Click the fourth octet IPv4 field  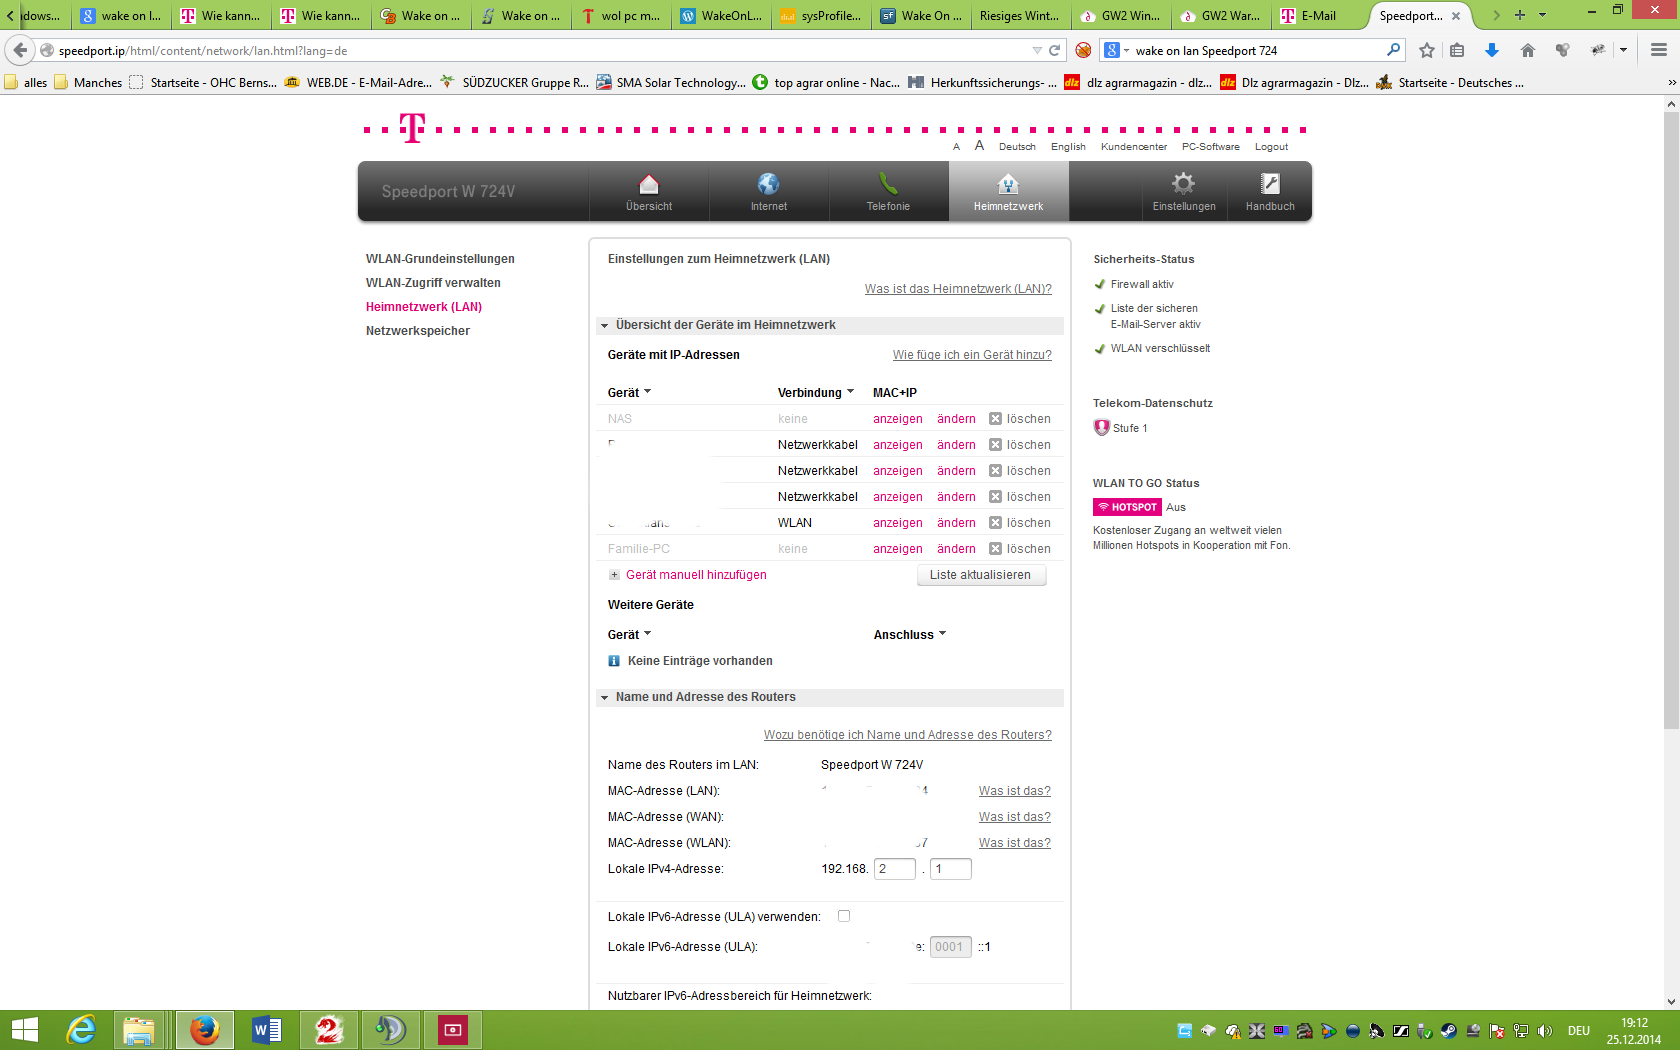(x=951, y=869)
